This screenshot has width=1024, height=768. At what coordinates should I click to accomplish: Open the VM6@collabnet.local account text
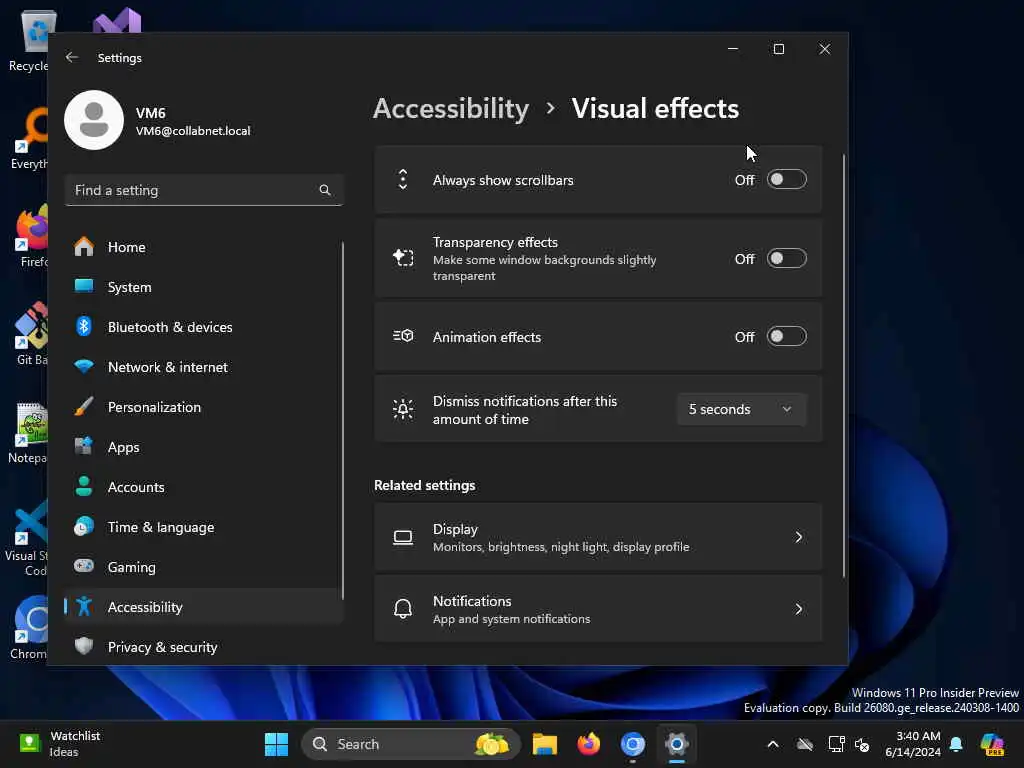193,131
